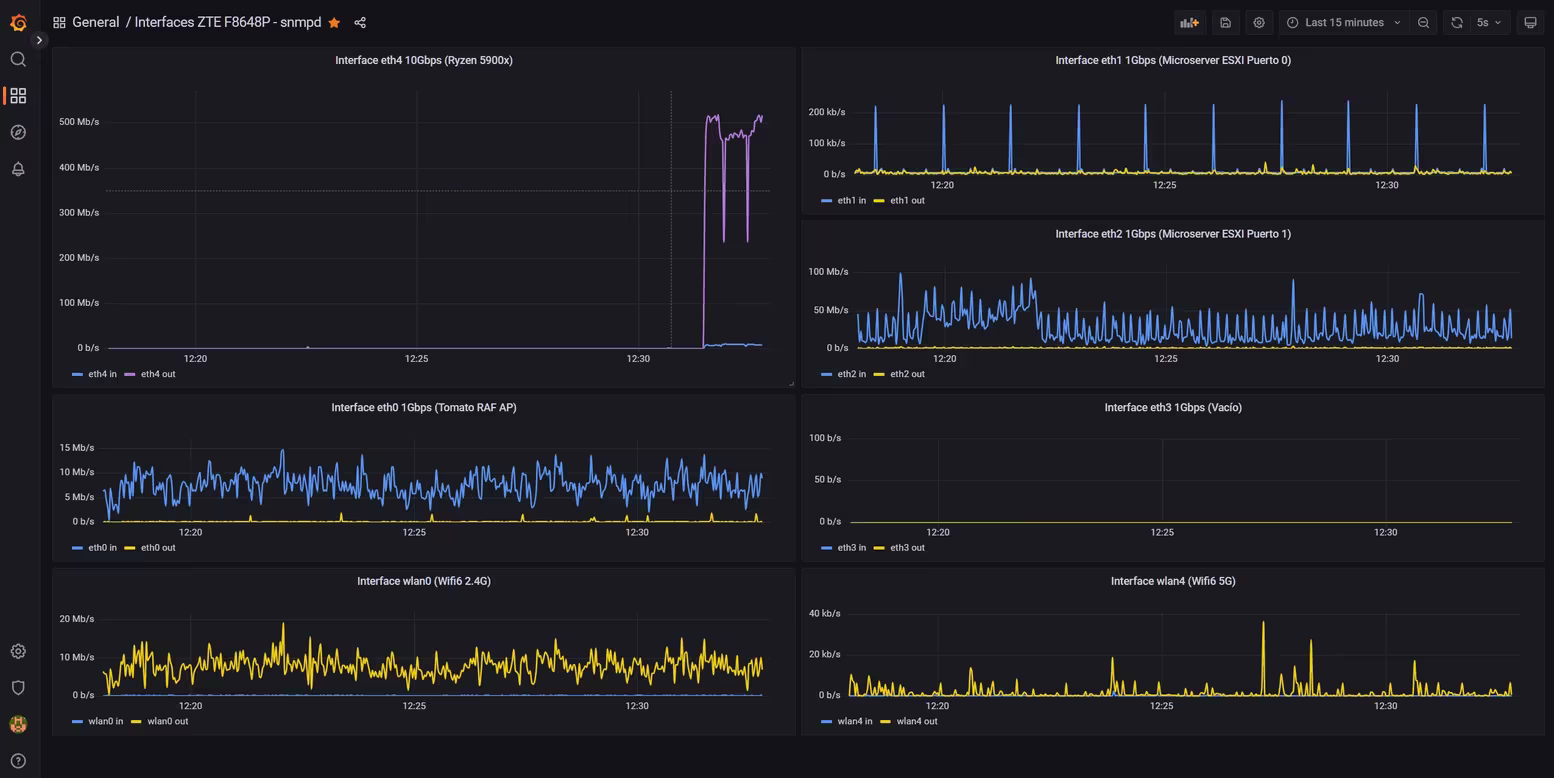
Task: Save the dashboard with the disk icon
Action: (x=1225, y=22)
